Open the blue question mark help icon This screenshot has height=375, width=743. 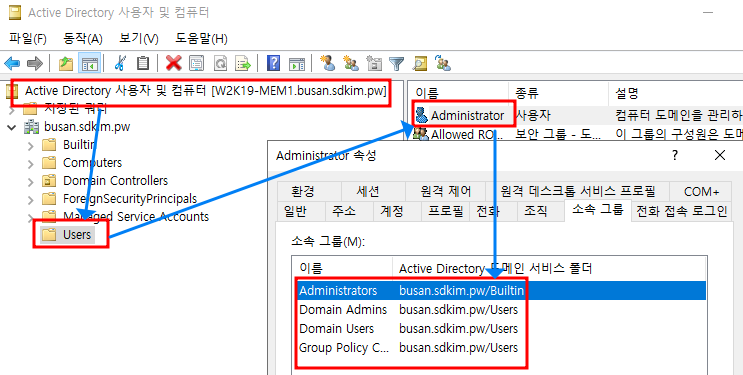pyautogui.click(x=273, y=63)
